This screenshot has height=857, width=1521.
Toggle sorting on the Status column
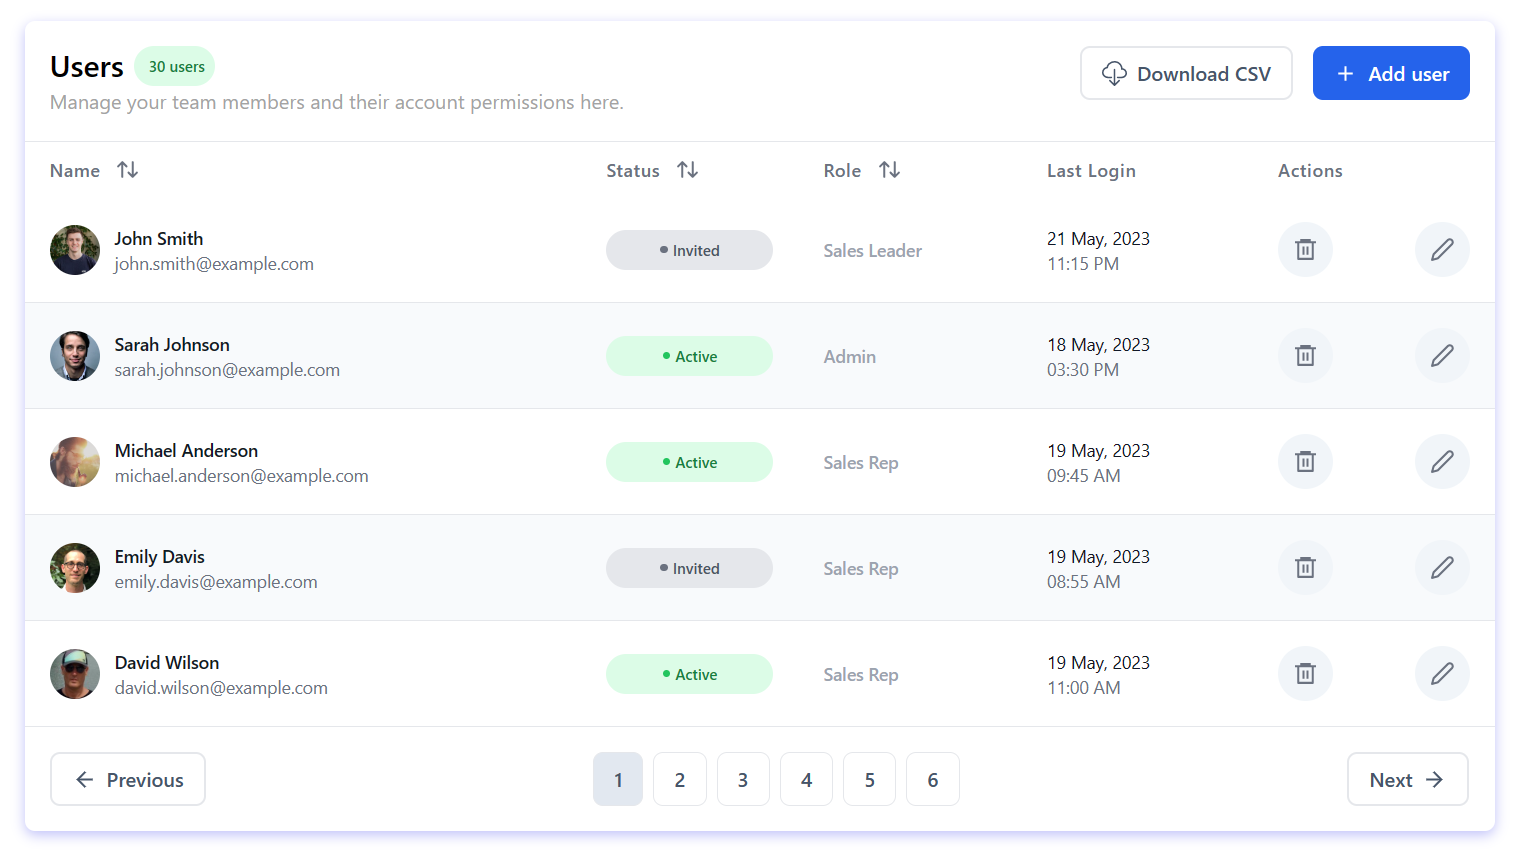tap(687, 170)
